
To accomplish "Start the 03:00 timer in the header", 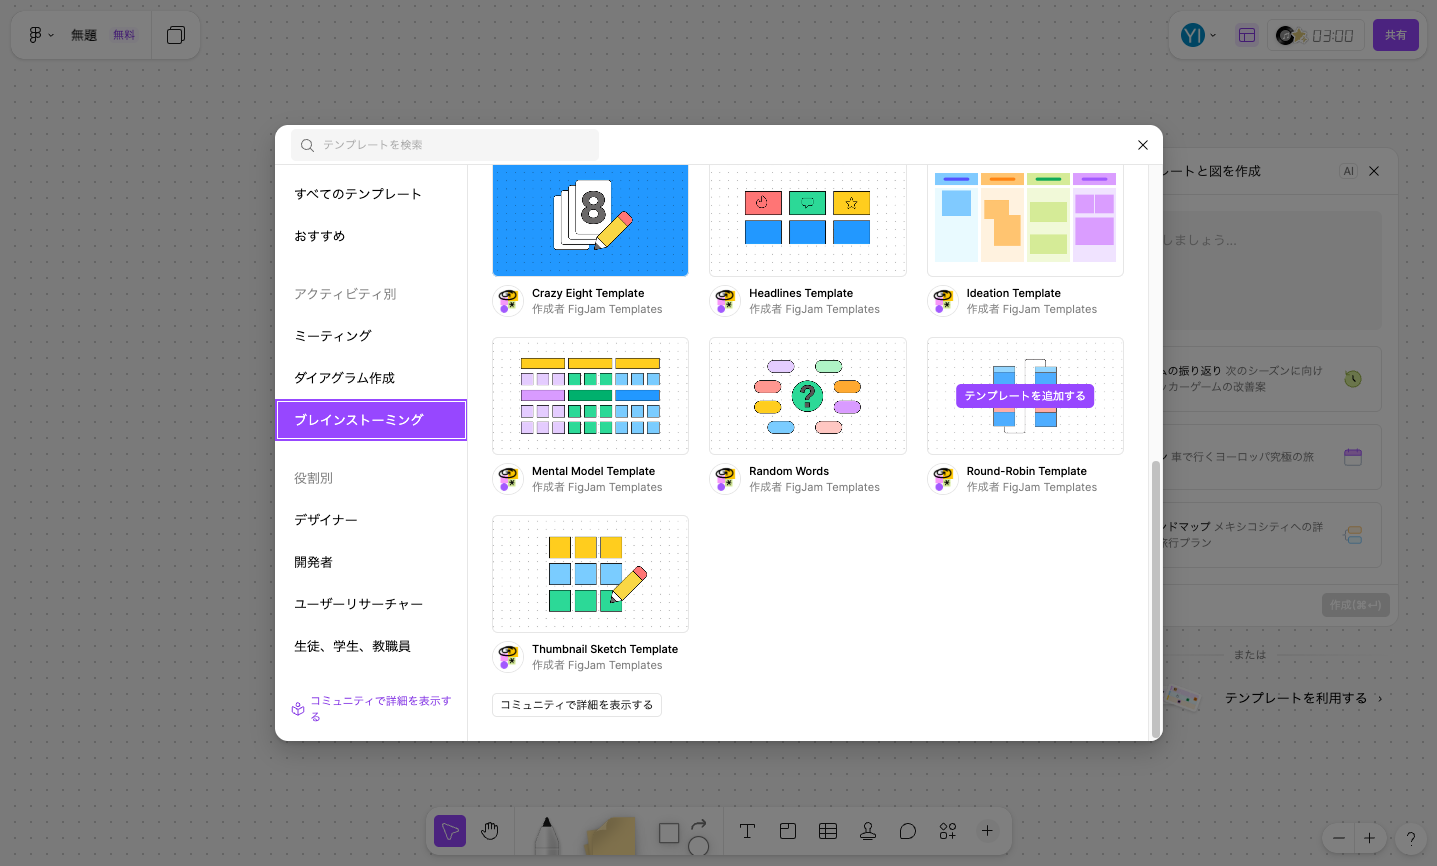I will [x=1315, y=34].
